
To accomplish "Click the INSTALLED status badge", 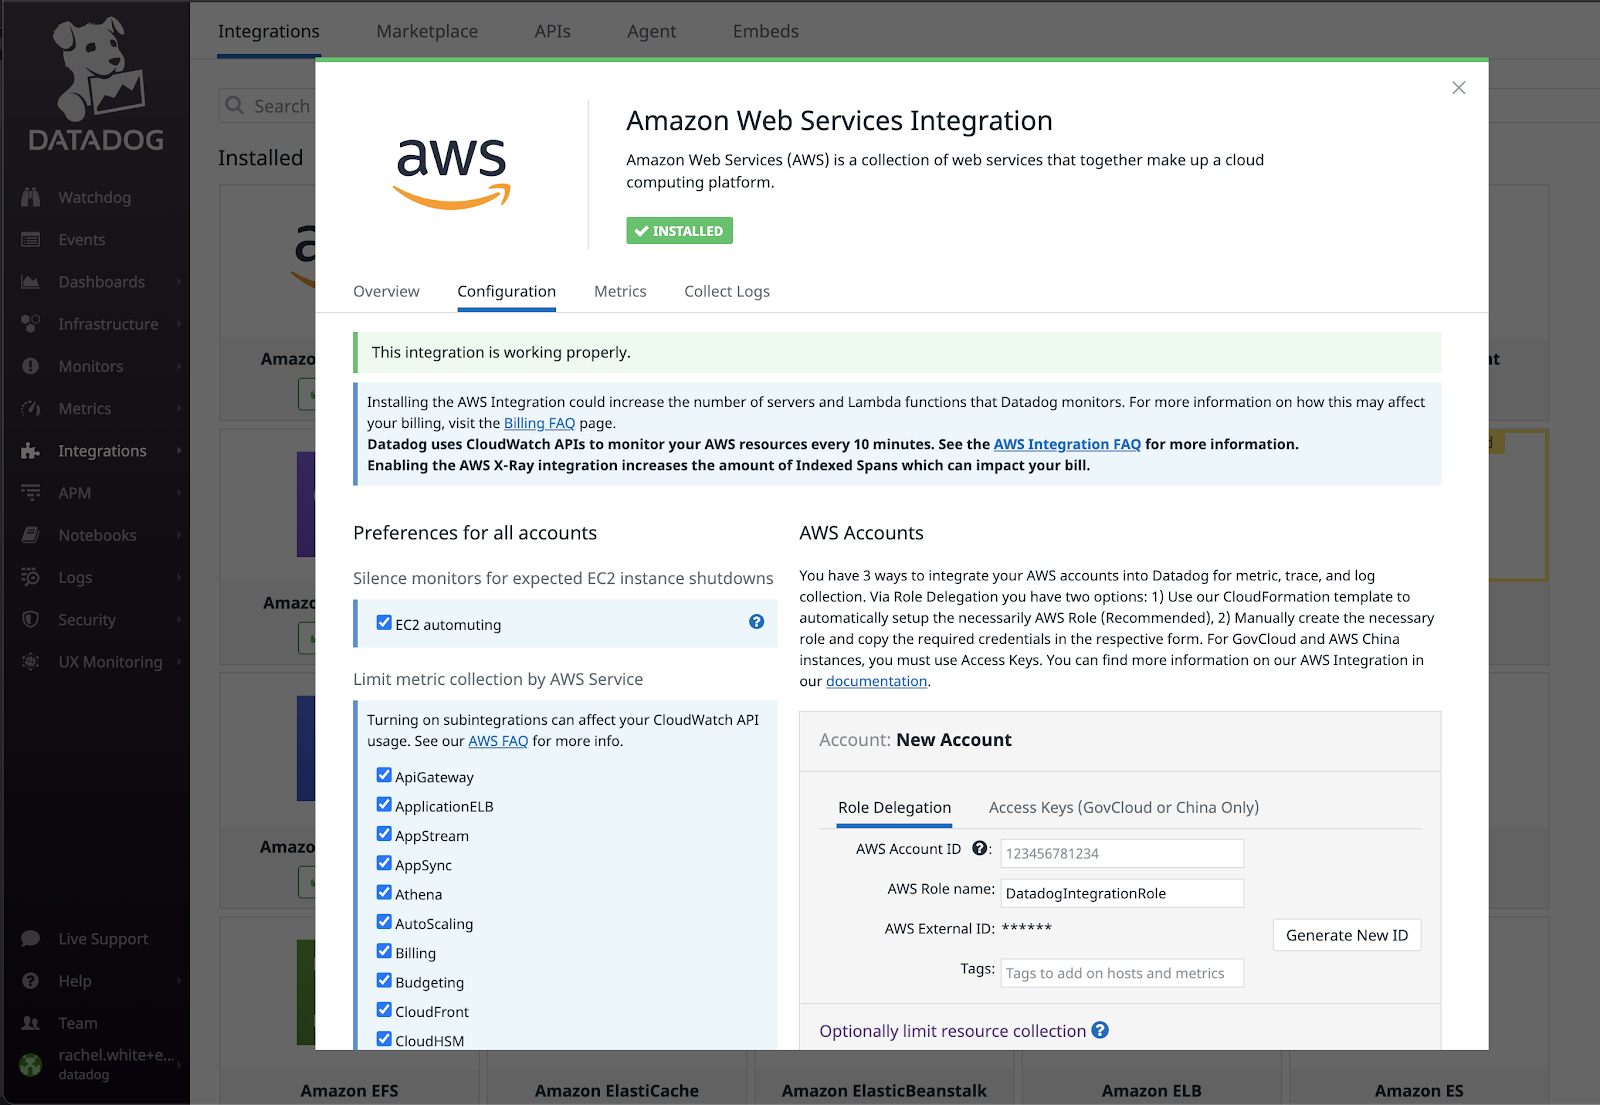I will tap(679, 231).
